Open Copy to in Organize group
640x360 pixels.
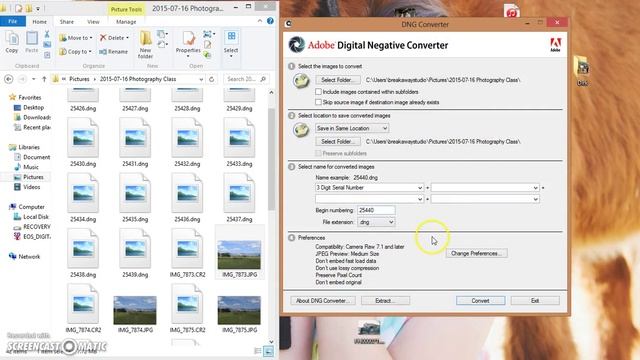click(76, 51)
